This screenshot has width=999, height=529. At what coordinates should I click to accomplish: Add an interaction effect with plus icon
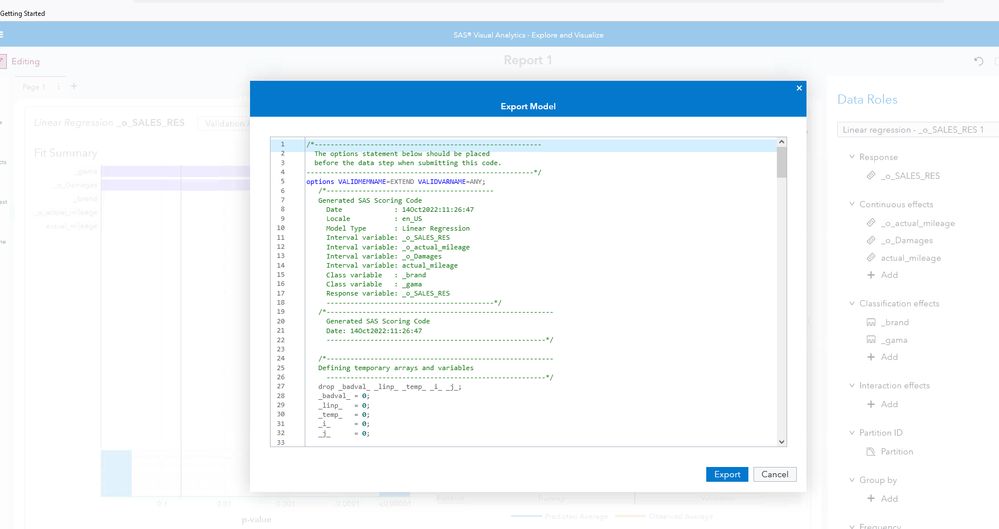871,404
